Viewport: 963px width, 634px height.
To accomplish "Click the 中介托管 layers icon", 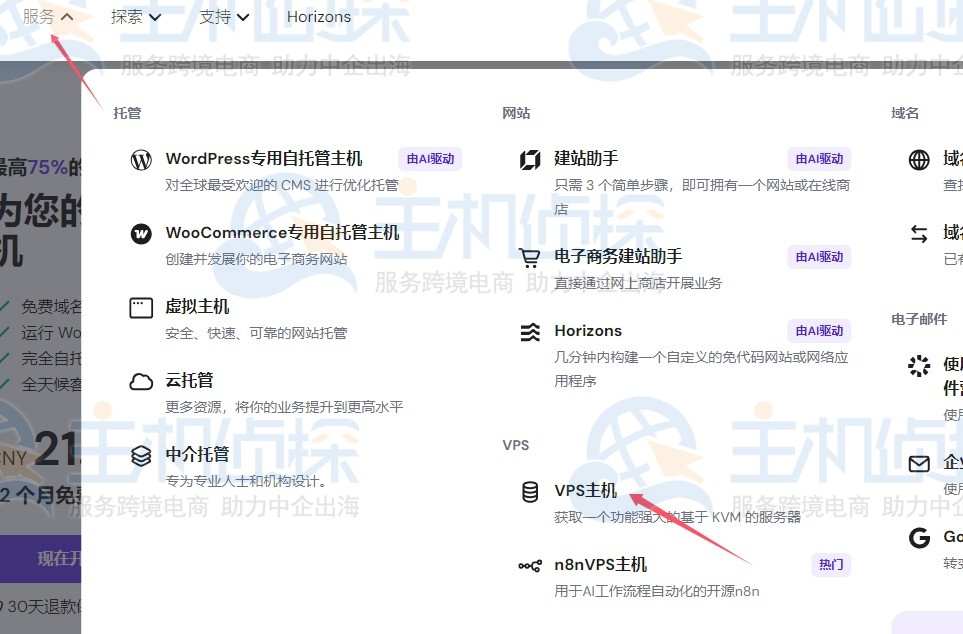I will point(141,456).
